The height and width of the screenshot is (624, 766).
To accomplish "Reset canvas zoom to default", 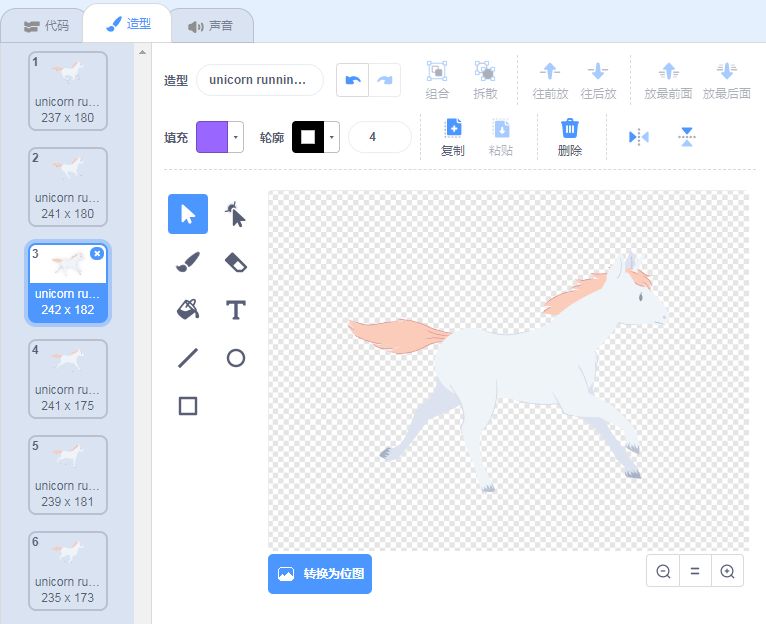I will click(695, 571).
